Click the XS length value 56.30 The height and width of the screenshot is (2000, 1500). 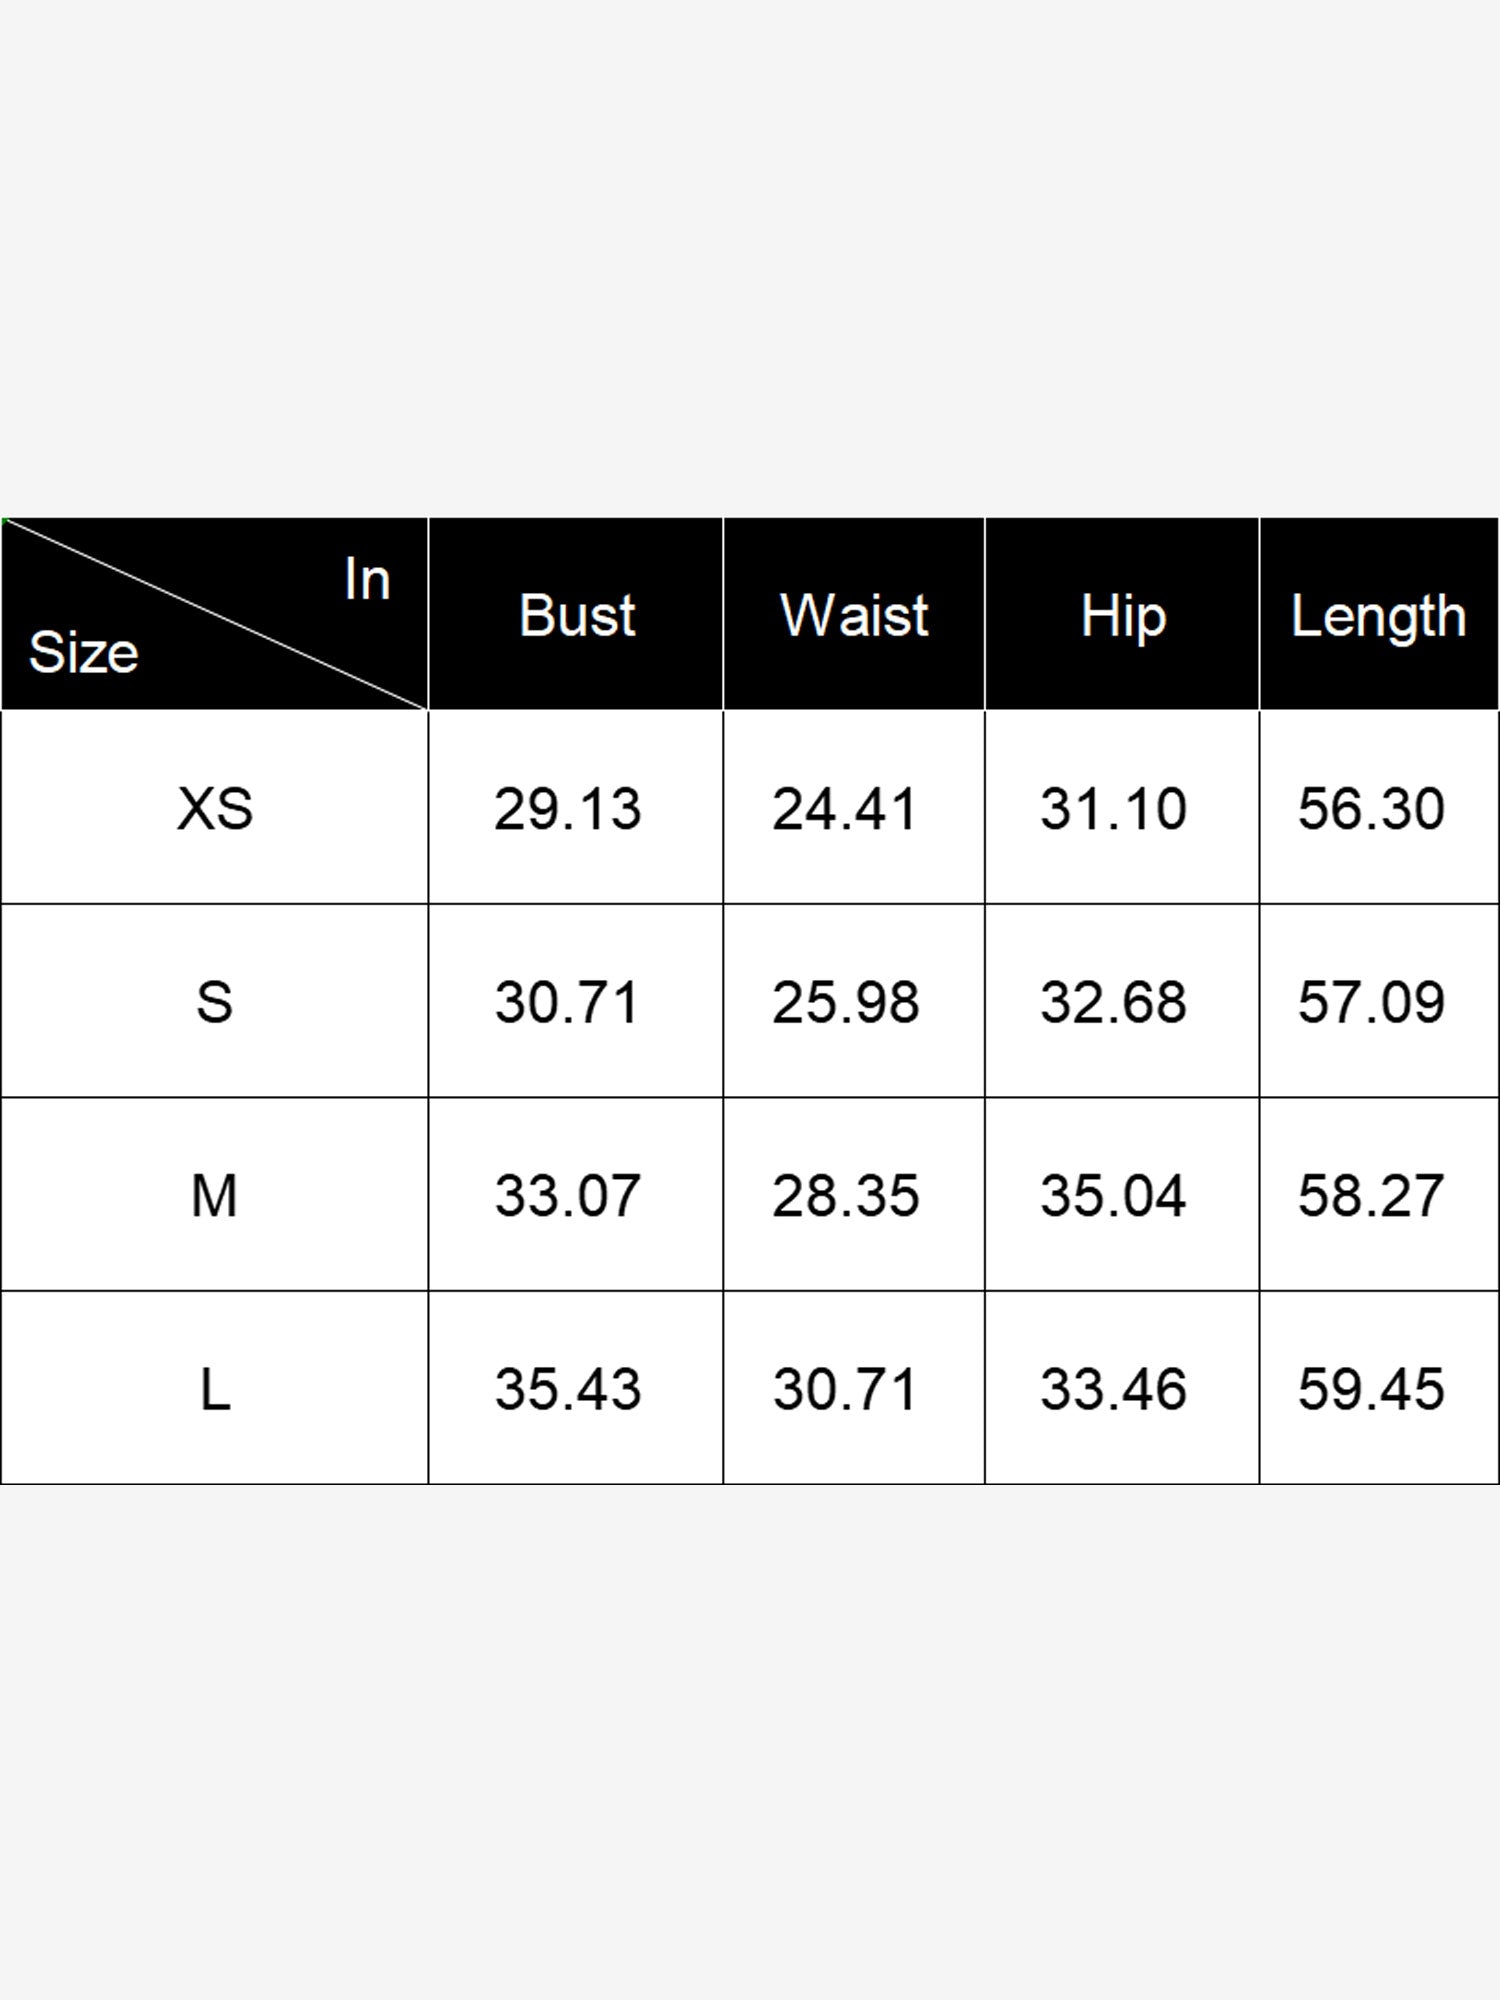point(1371,808)
